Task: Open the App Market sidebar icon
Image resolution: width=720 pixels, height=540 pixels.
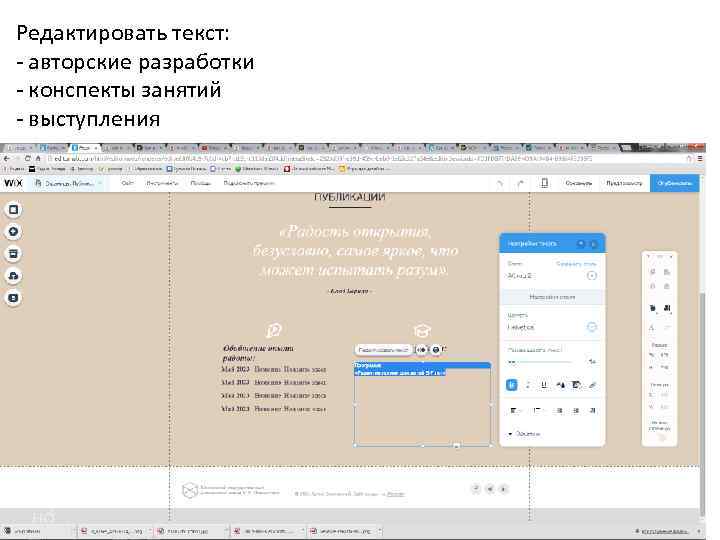Action: (x=13, y=253)
